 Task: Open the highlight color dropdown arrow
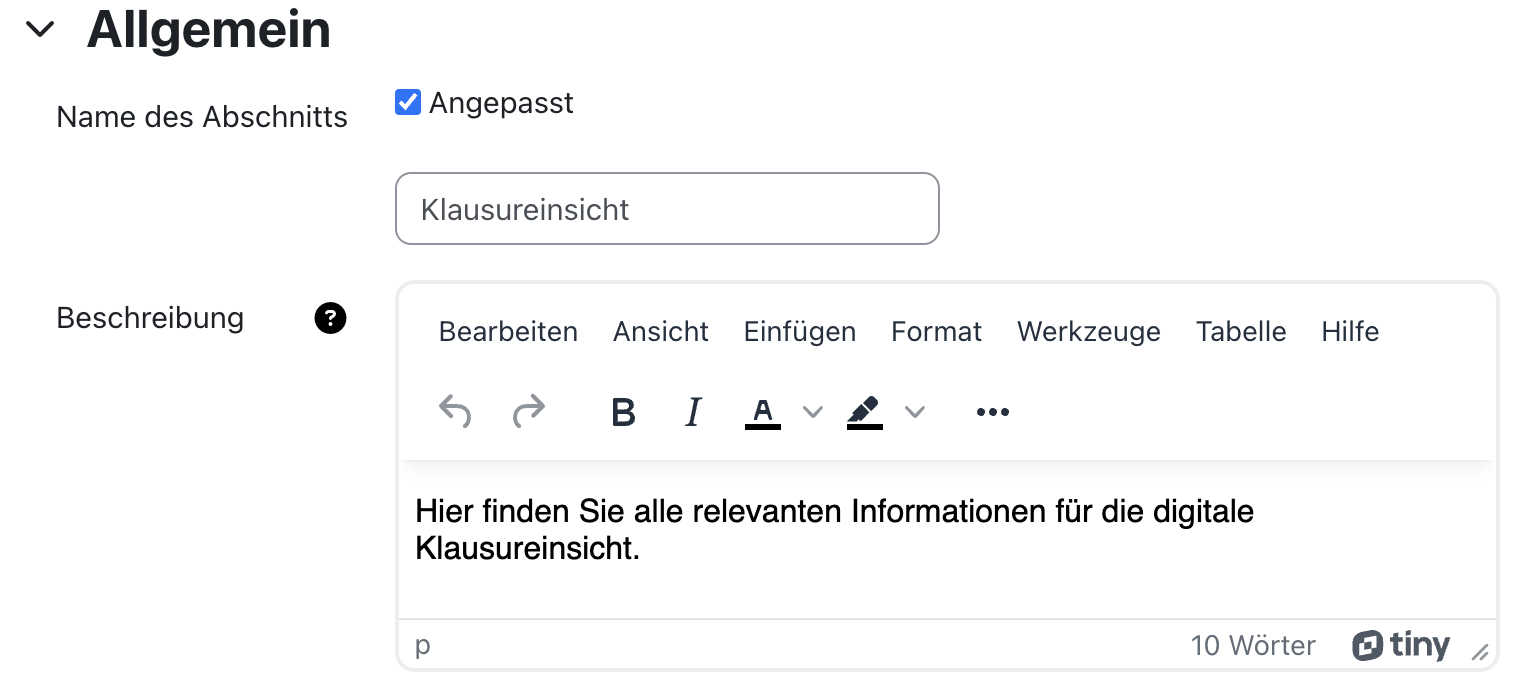pyautogui.click(x=914, y=411)
